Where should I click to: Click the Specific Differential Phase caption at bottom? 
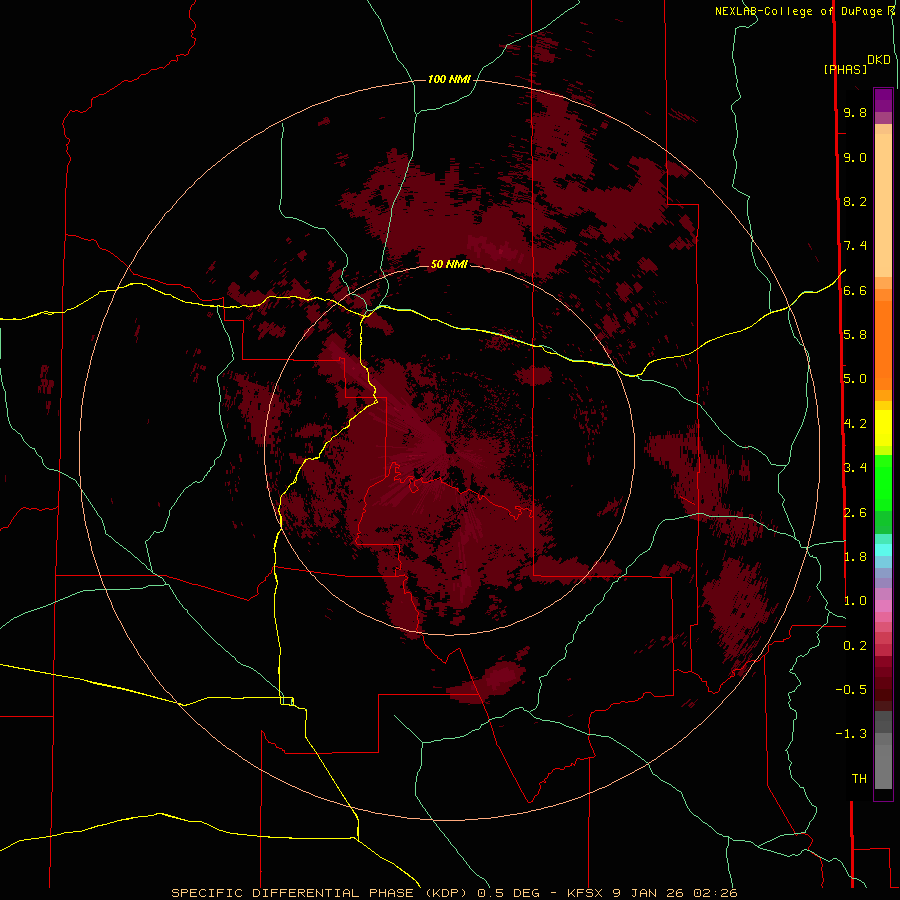pos(454,893)
